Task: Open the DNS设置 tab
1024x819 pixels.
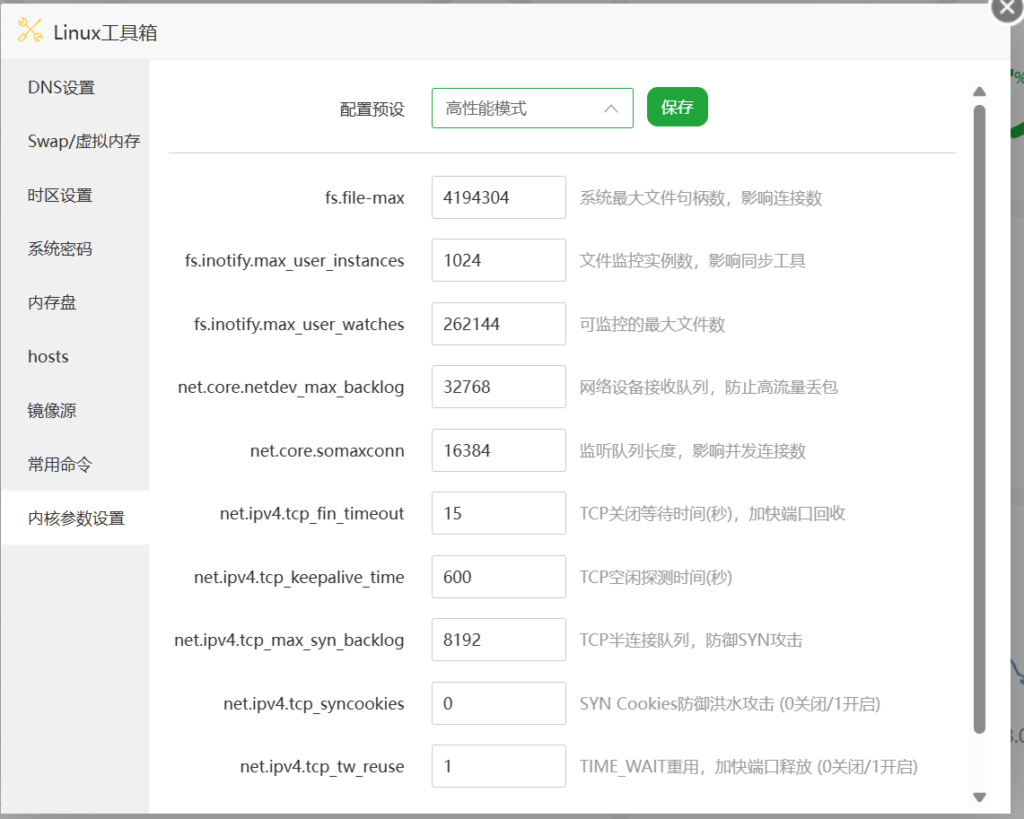Action: [61, 88]
